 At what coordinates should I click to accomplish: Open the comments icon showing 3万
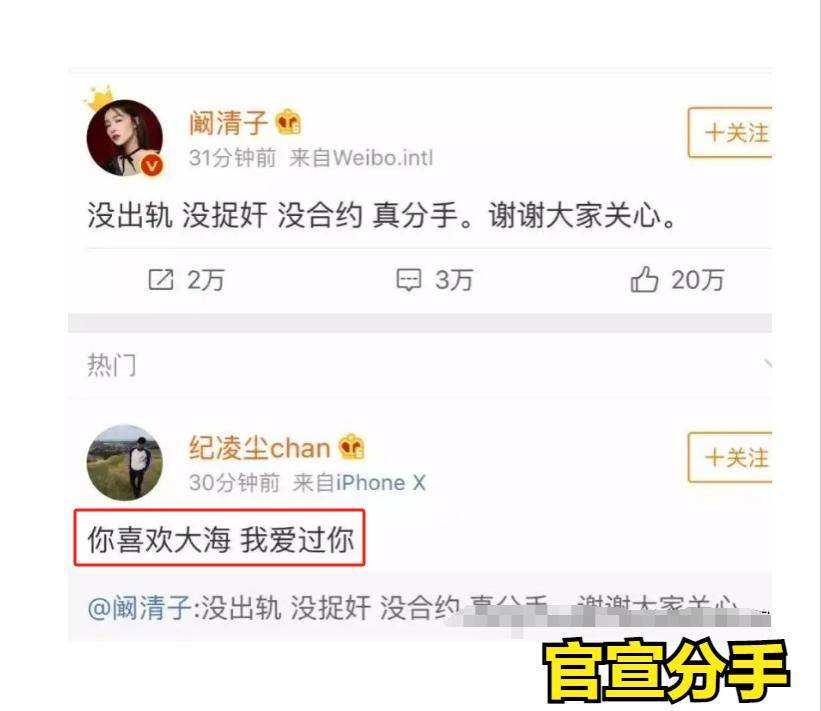coord(408,280)
